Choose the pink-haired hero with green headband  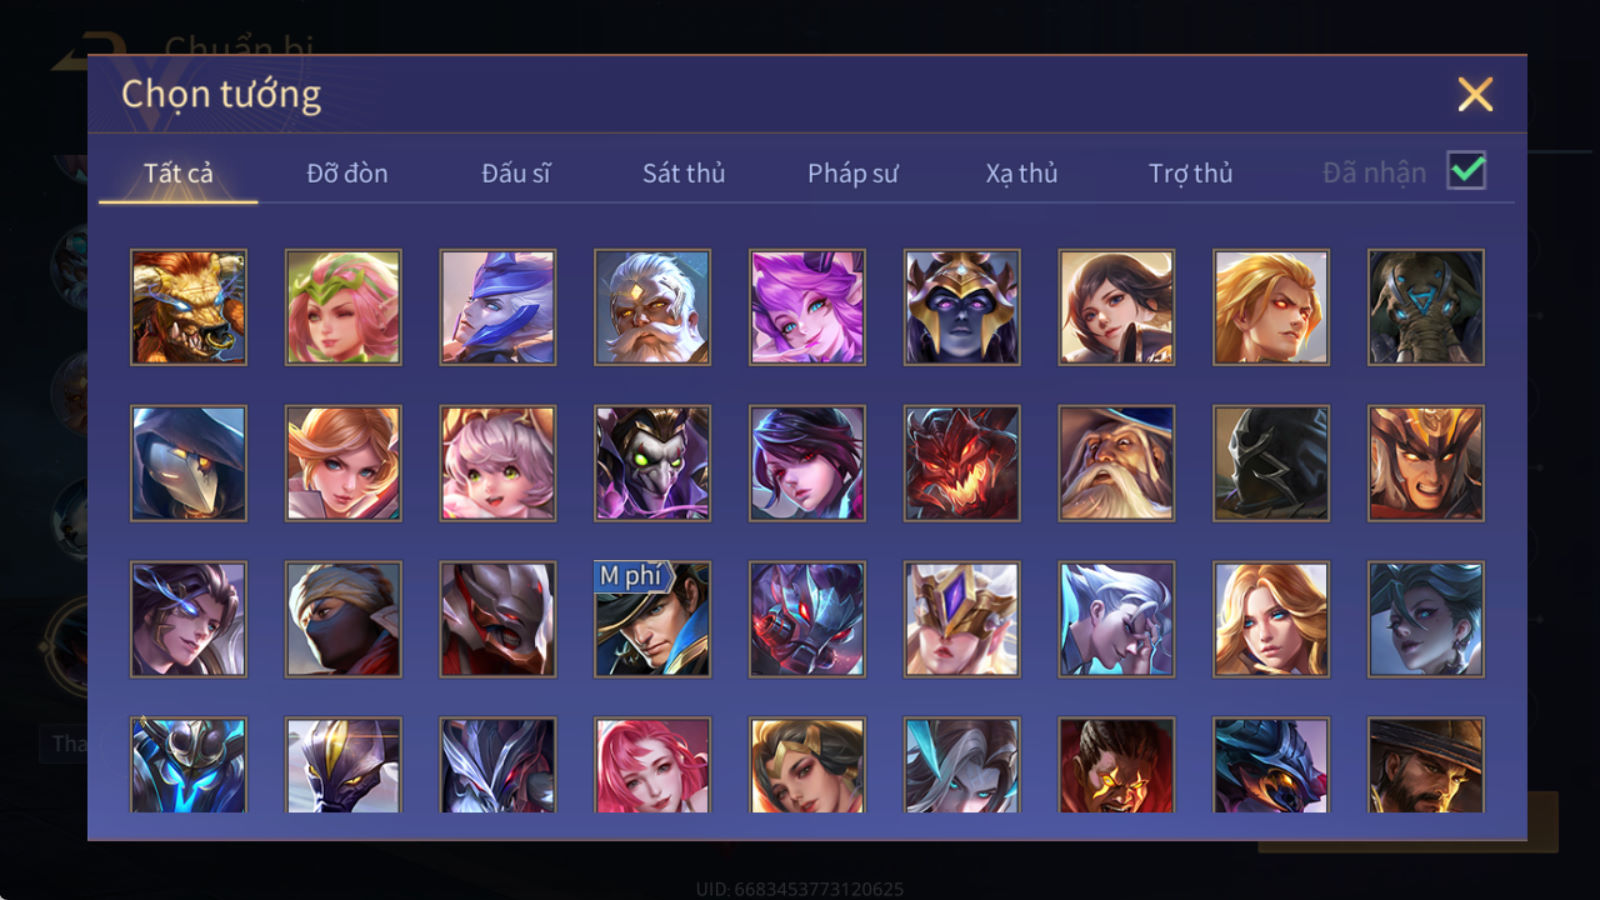[x=343, y=307]
